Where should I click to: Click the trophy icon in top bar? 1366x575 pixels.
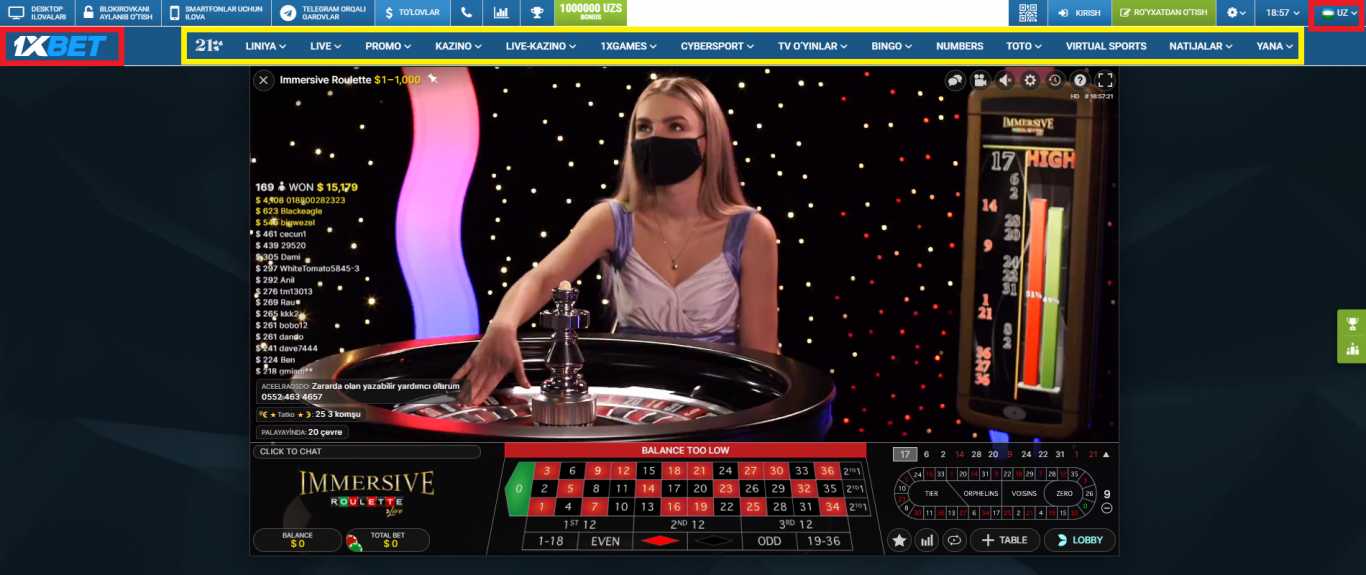tap(536, 13)
